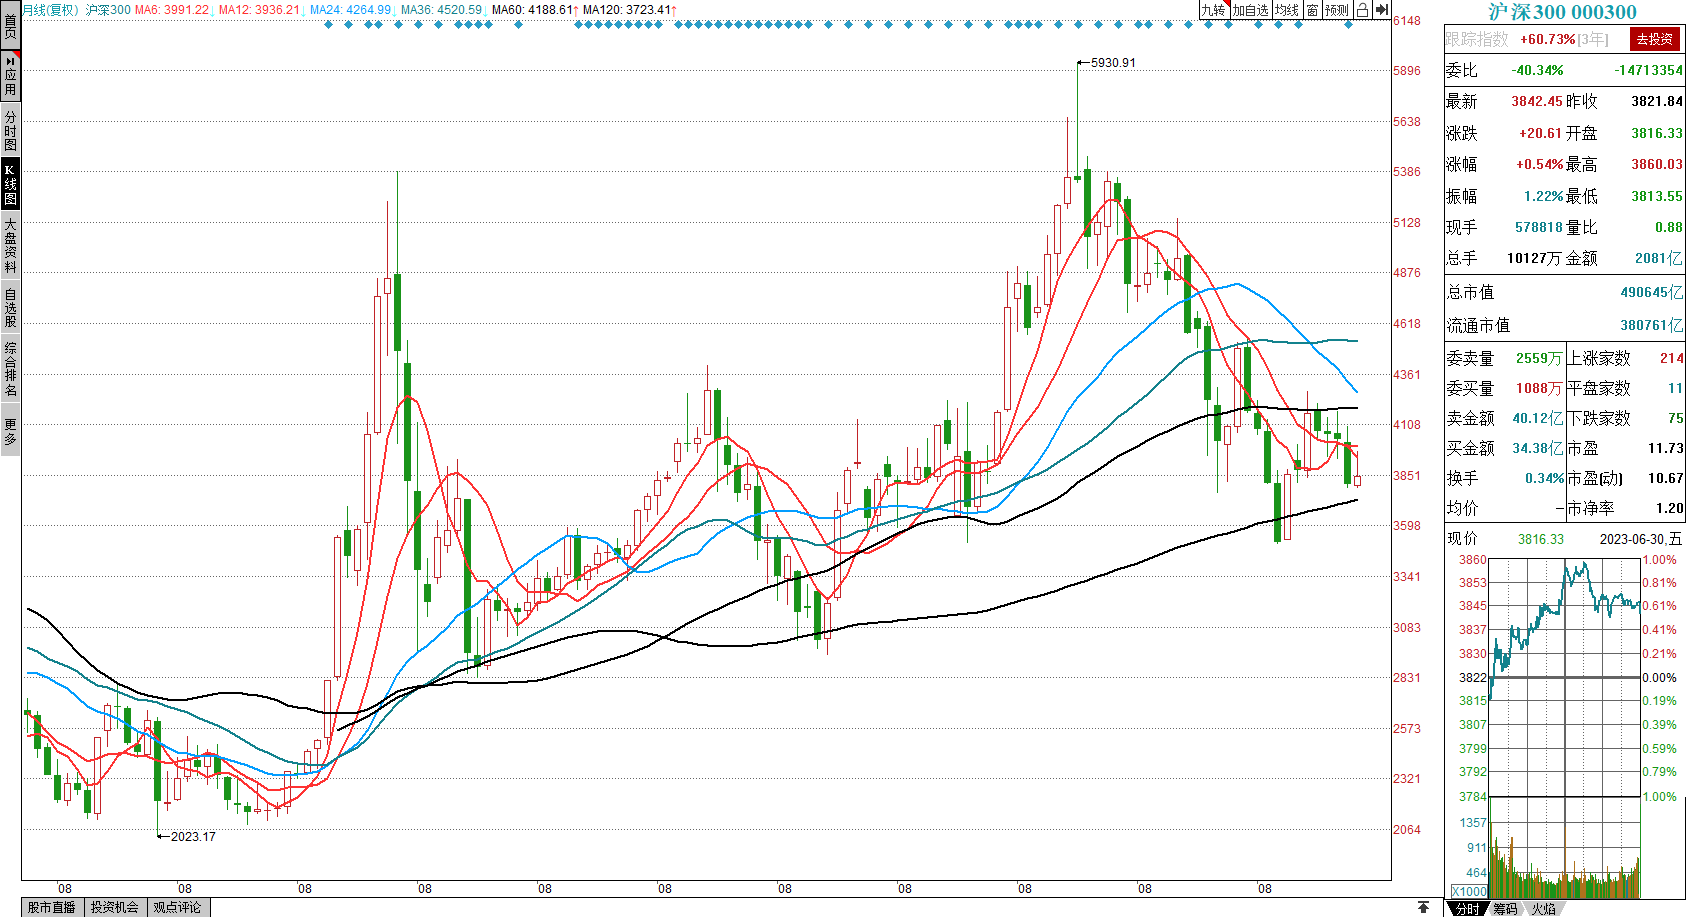Switch to 分时图 view
The height and width of the screenshot is (917, 1686).
[10, 130]
